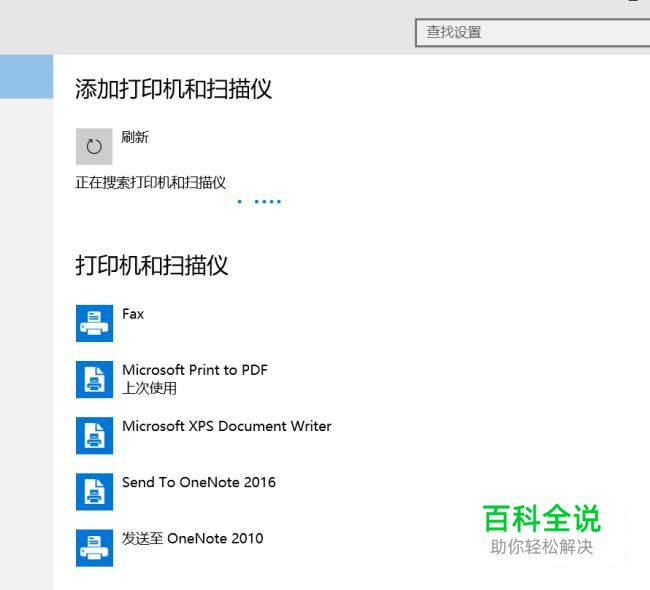Click the Microsoft Print to PDF name
This screenshot has width=650, height=590.
(195, 370)
